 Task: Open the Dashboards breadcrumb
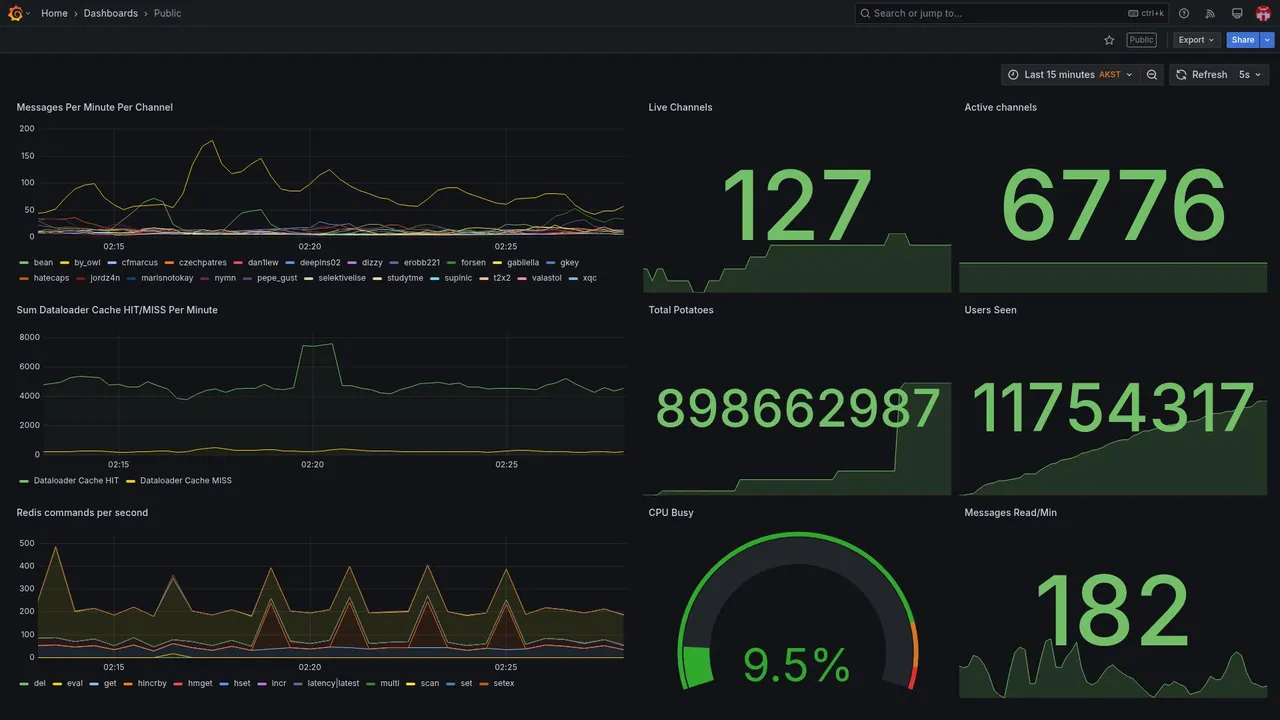coord(111,13)
